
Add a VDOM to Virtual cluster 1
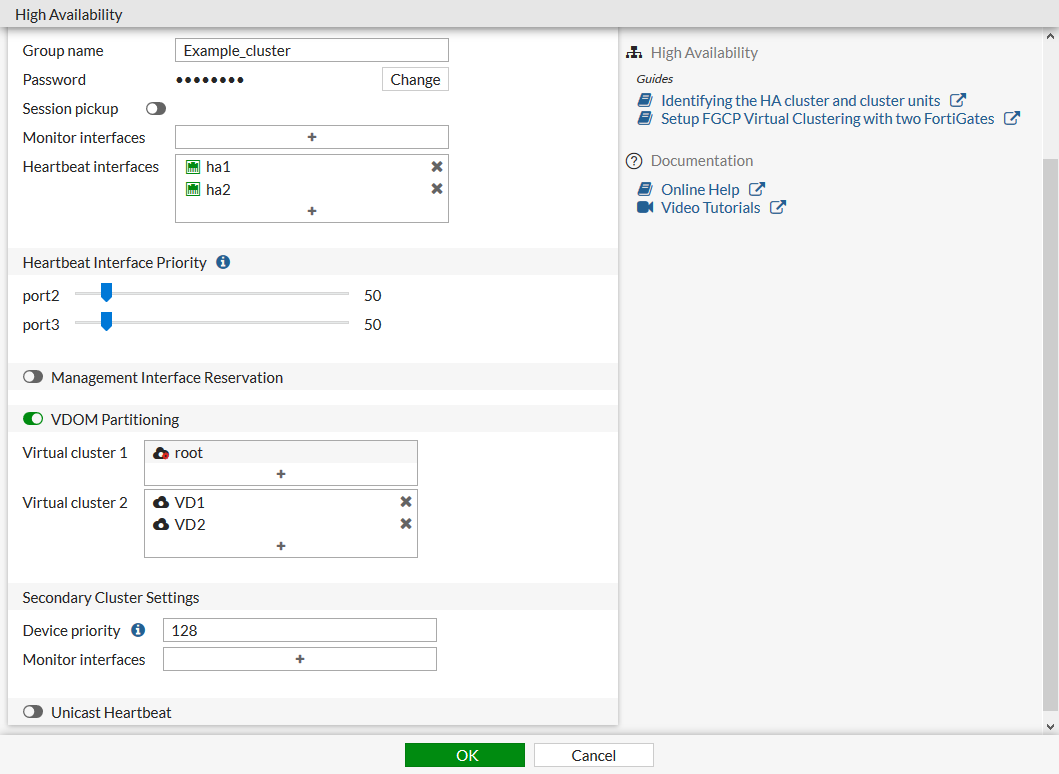(x=281, y=474)
